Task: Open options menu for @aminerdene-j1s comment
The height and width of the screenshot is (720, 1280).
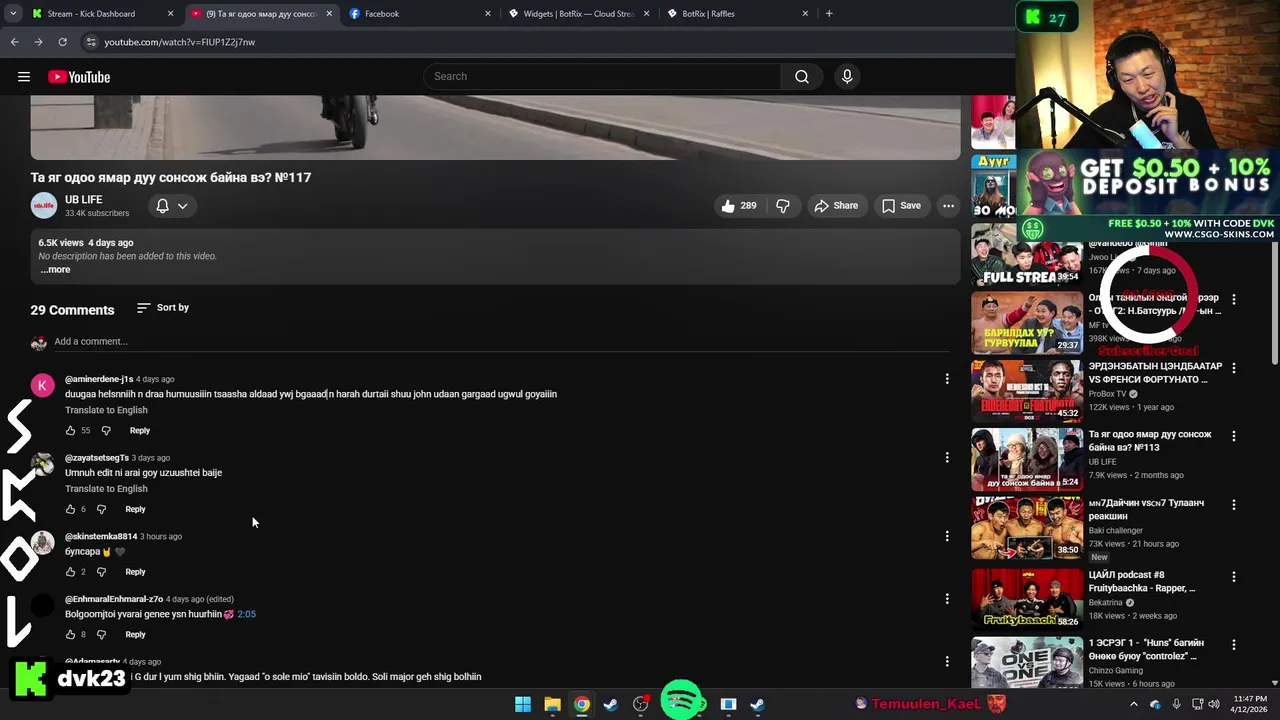Action: 947,379
